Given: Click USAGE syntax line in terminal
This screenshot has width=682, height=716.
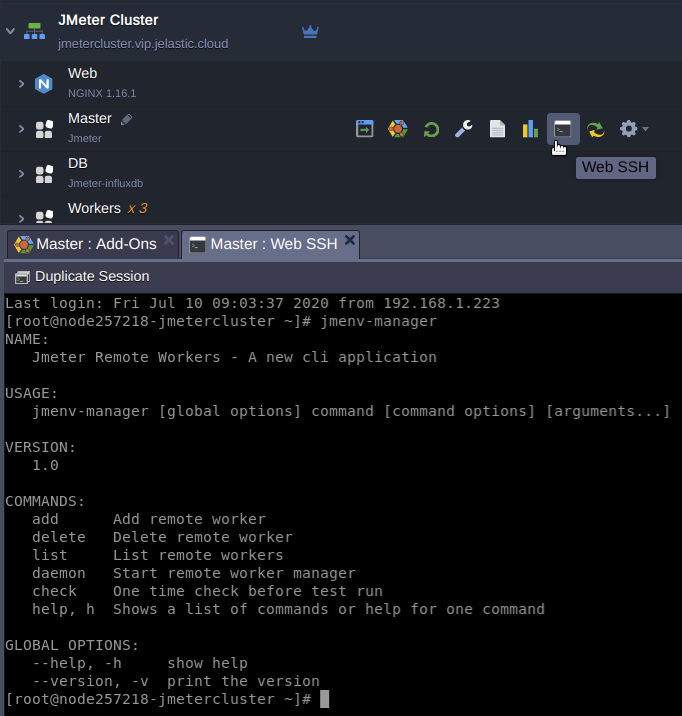Looking at the screenshot, I should [x=351, y=411].
